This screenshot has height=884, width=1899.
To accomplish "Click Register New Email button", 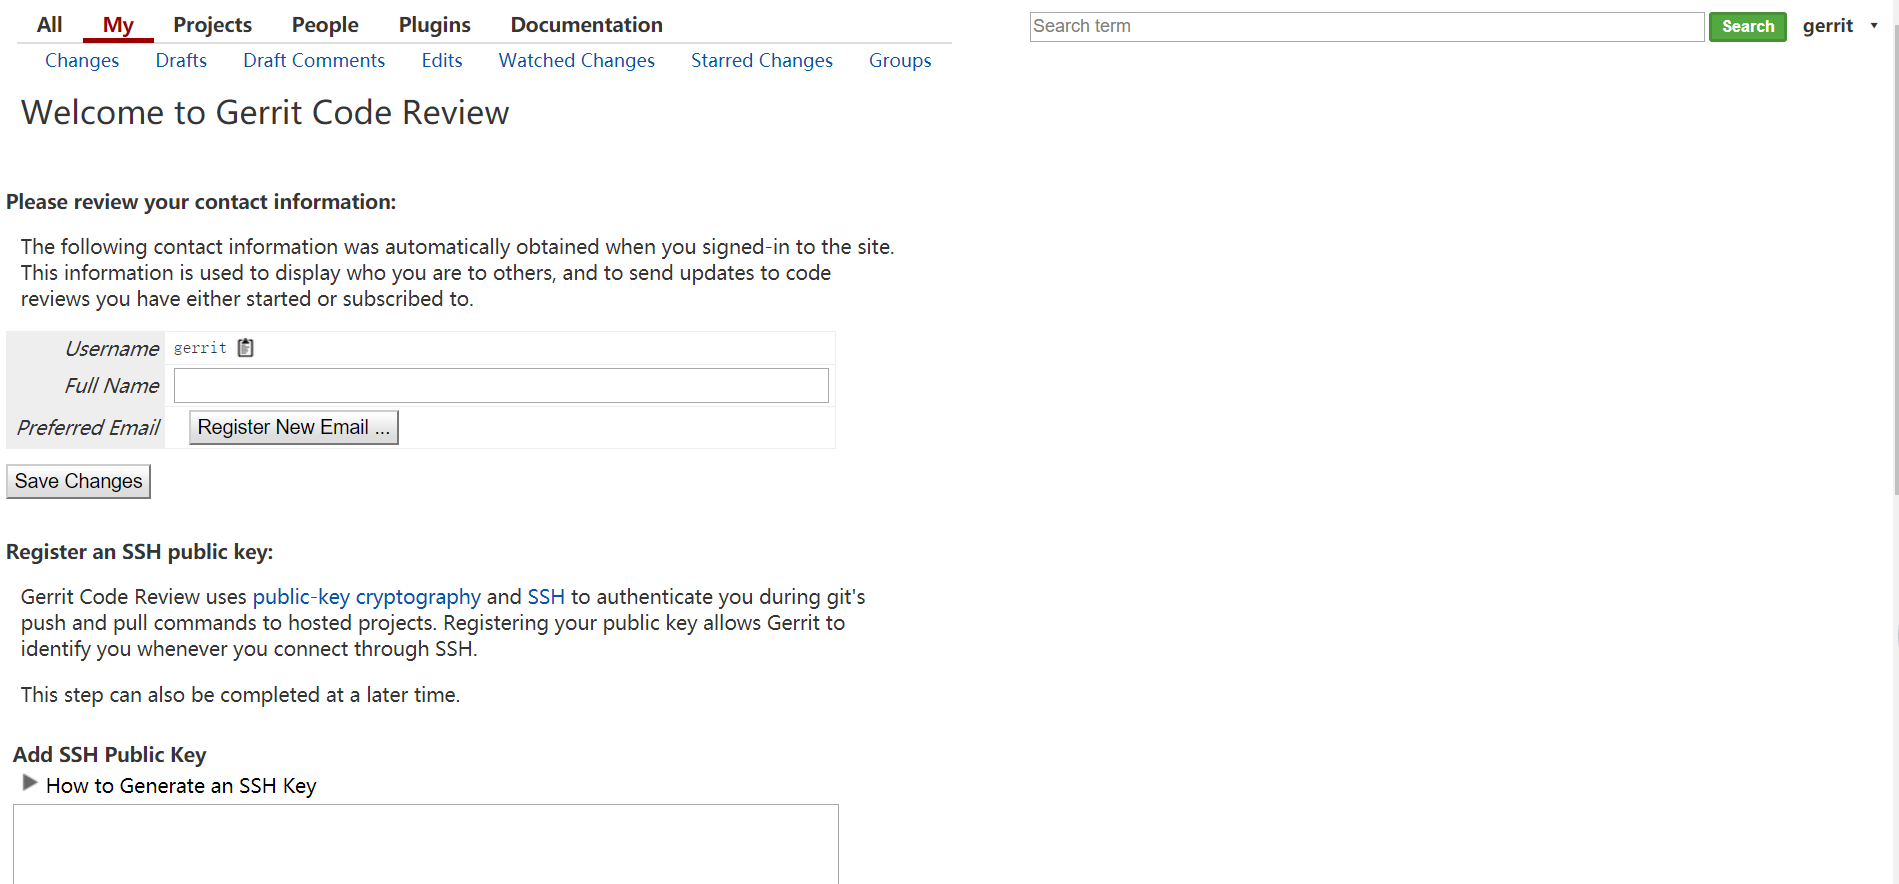I will [x=293, y=427].
